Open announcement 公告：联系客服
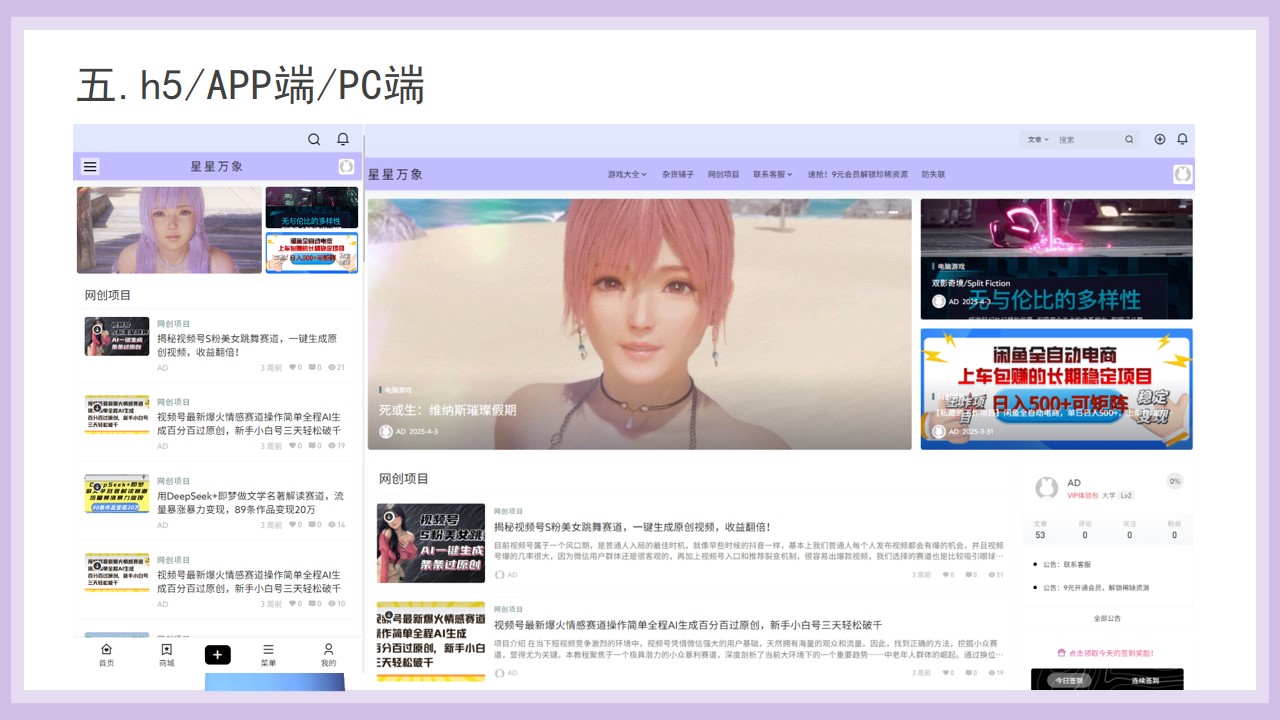This screenshot has height=720, width=1280. click(1066, 564)
